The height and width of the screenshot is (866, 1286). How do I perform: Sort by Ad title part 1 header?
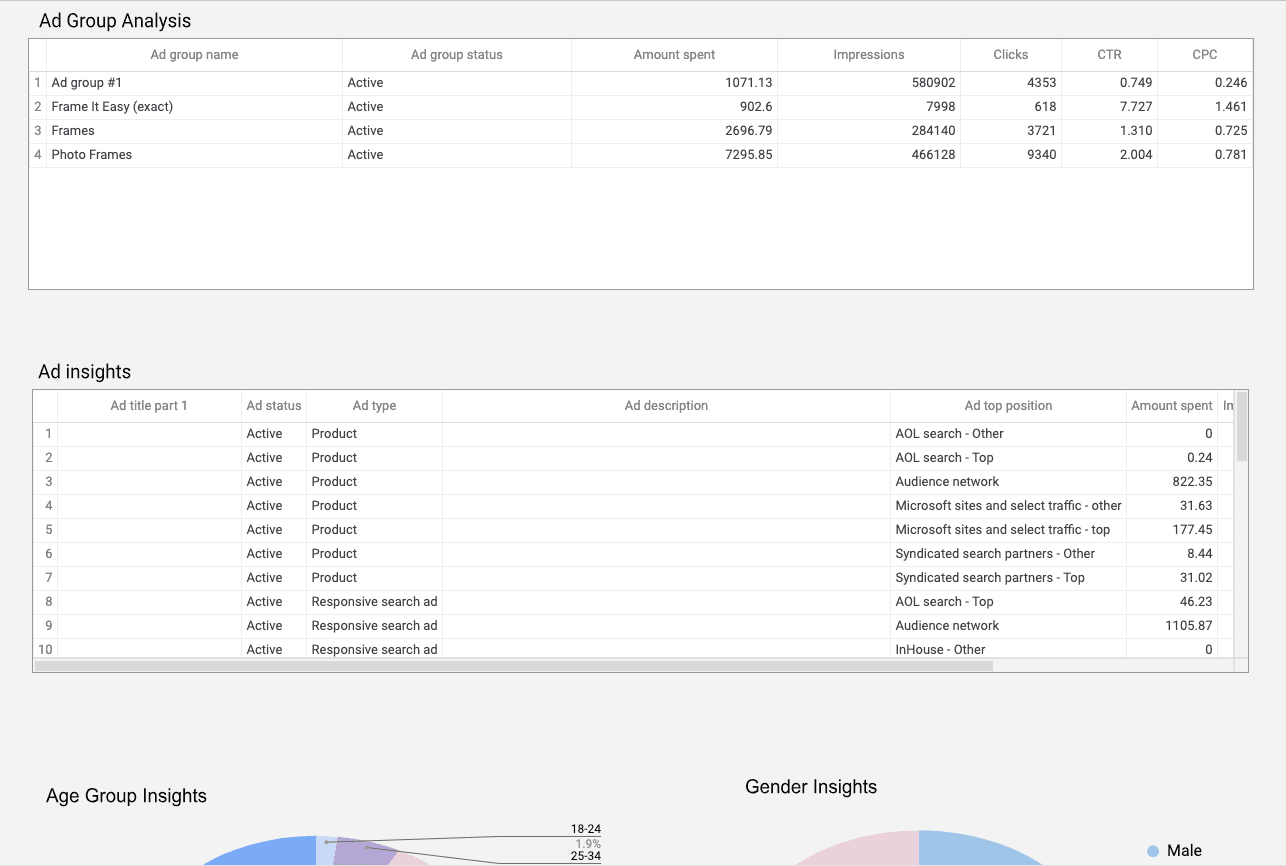point(149,406)
